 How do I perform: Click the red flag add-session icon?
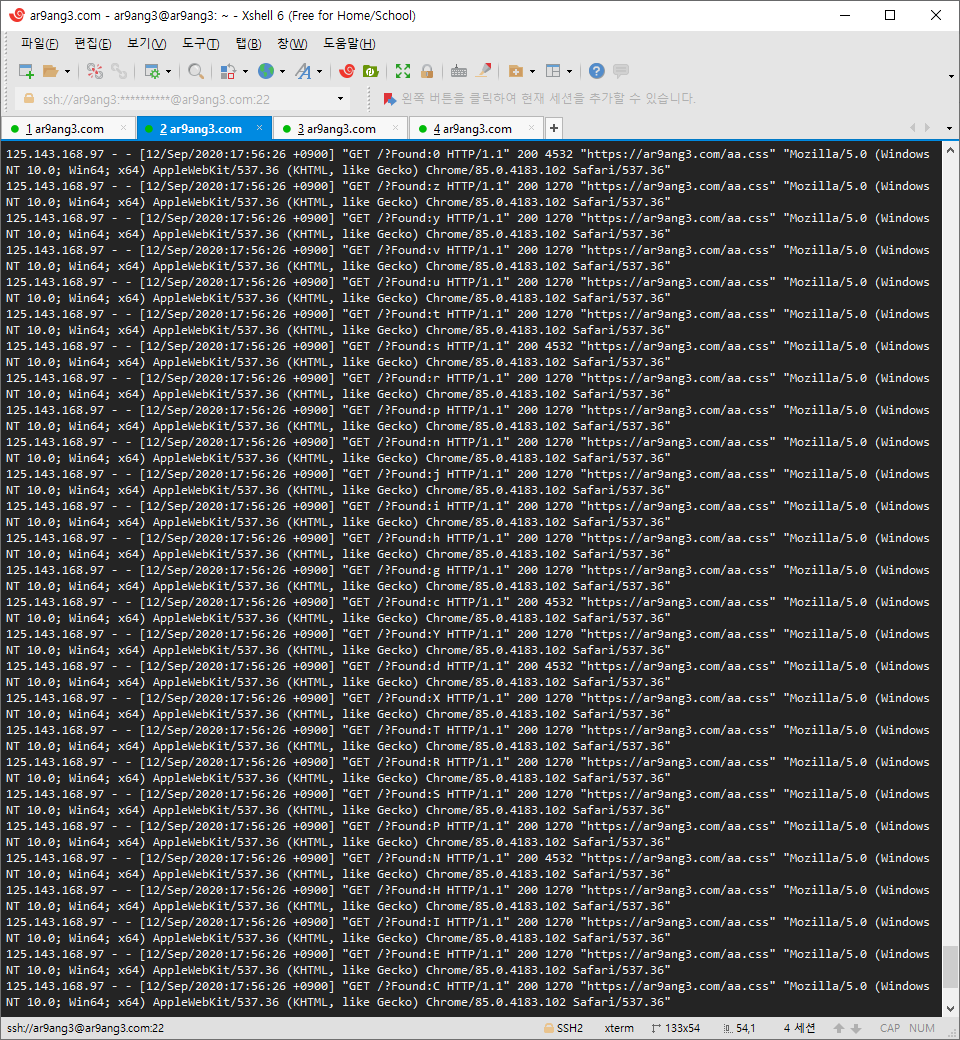[389, 99]
